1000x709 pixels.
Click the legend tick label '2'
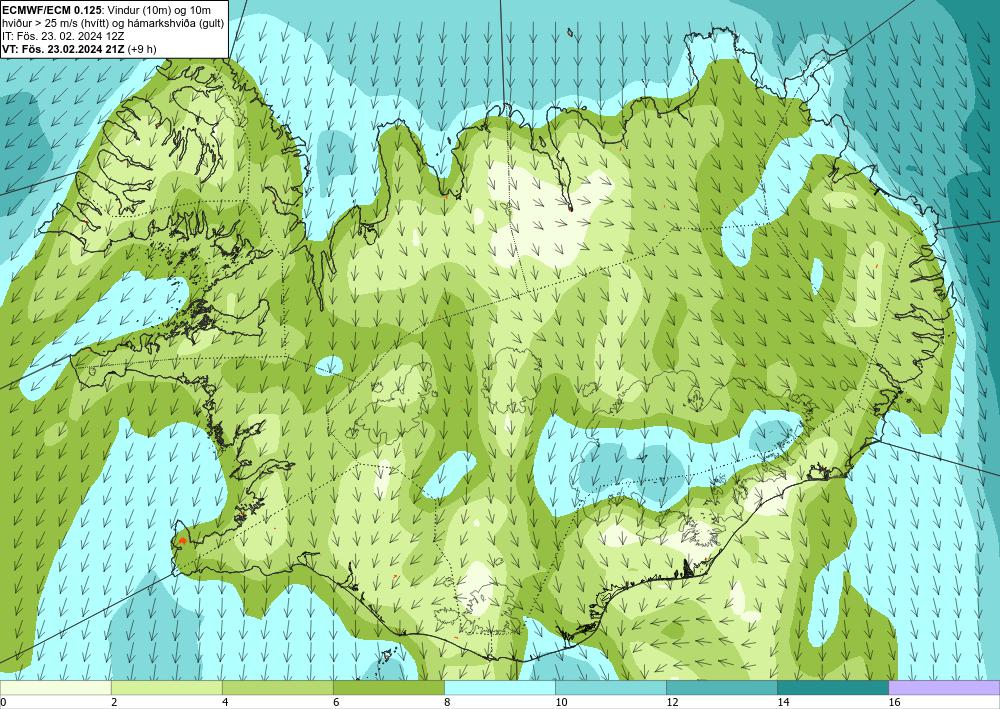pyautogui.click(x=114, y=702)
